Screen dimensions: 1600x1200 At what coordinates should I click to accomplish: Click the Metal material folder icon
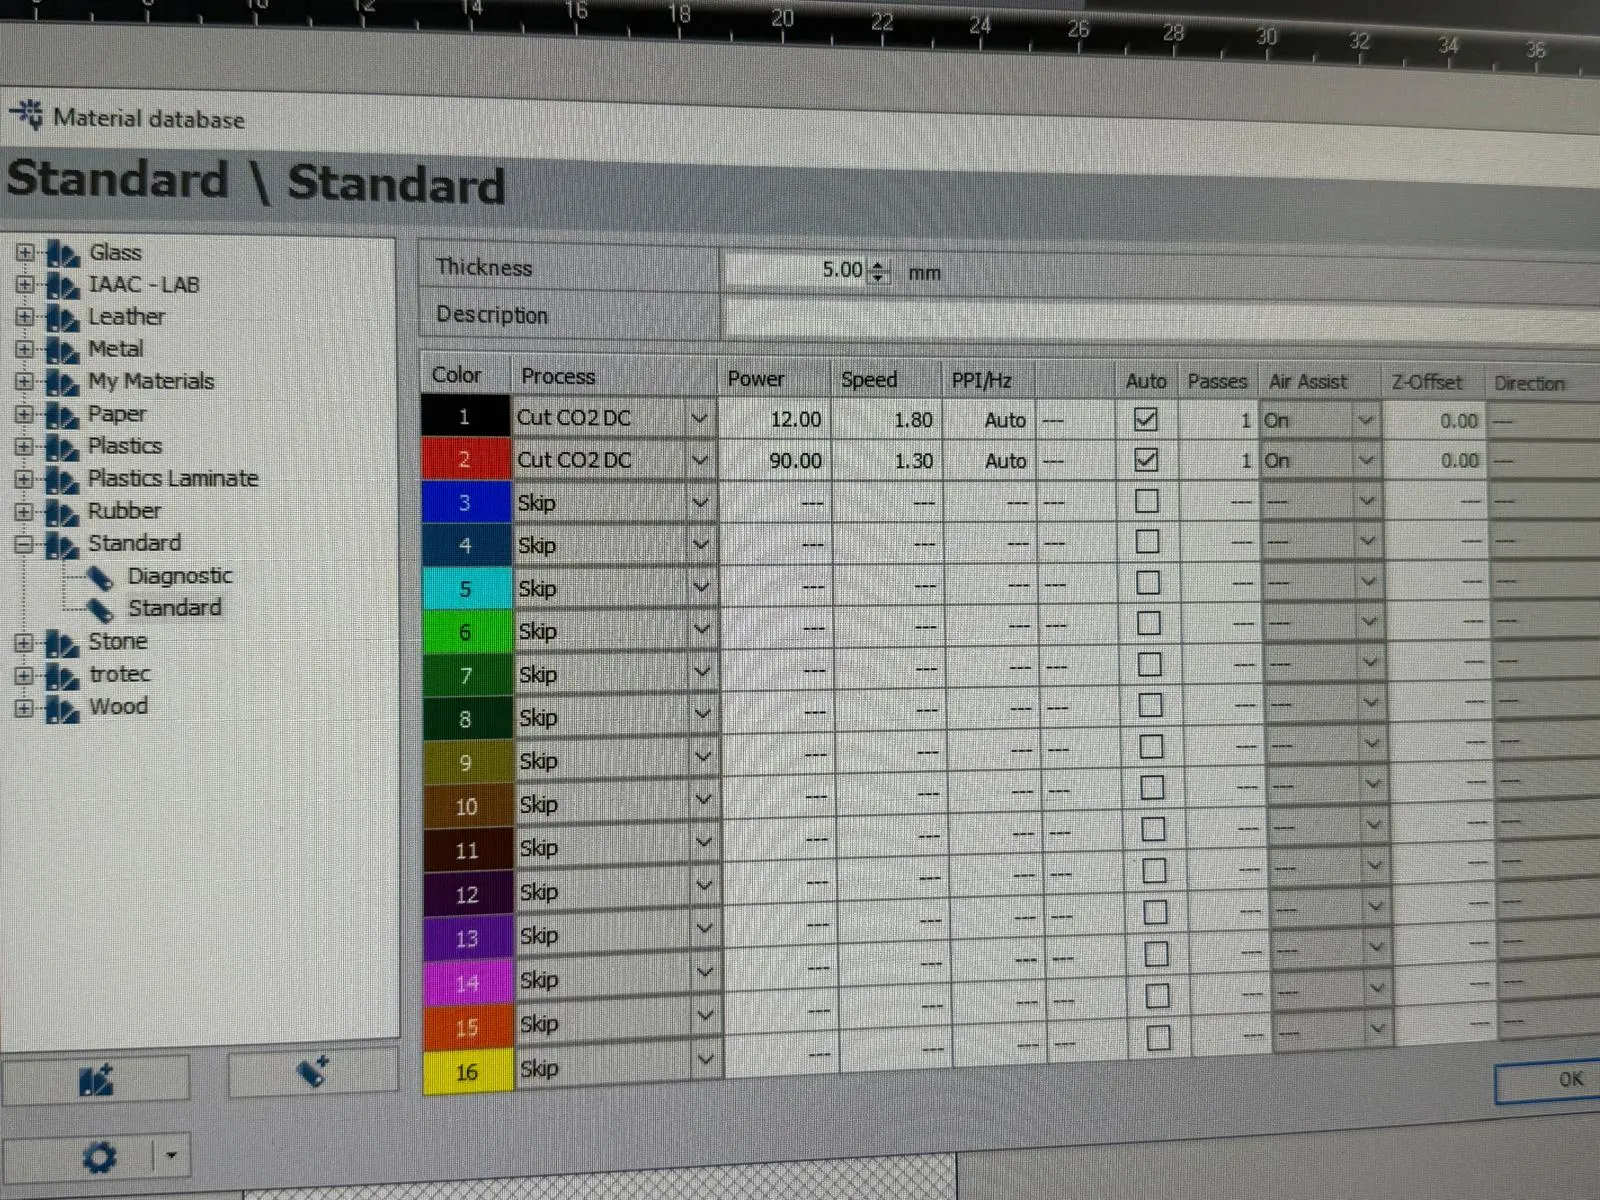tap(62, 350)
